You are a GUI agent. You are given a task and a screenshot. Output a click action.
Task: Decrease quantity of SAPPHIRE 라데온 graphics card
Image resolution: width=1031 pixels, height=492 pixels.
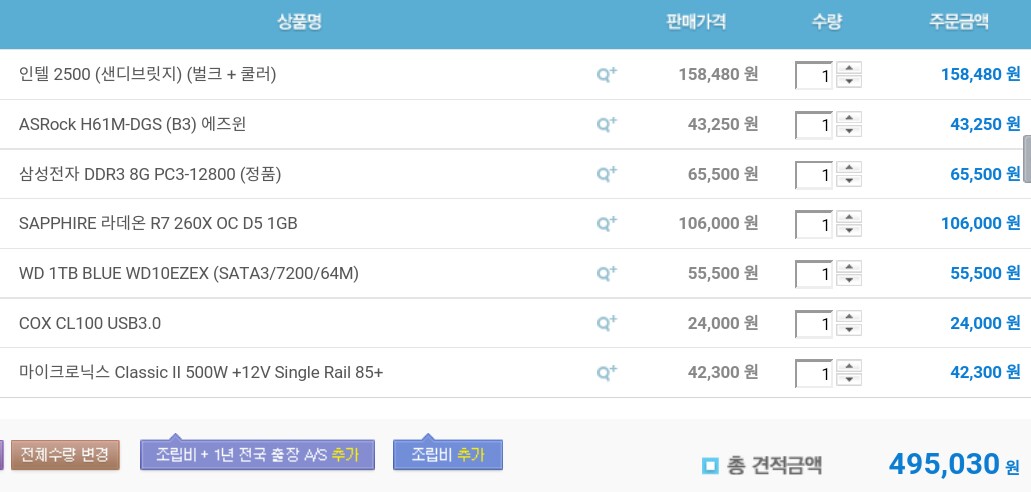click(849, 230)
